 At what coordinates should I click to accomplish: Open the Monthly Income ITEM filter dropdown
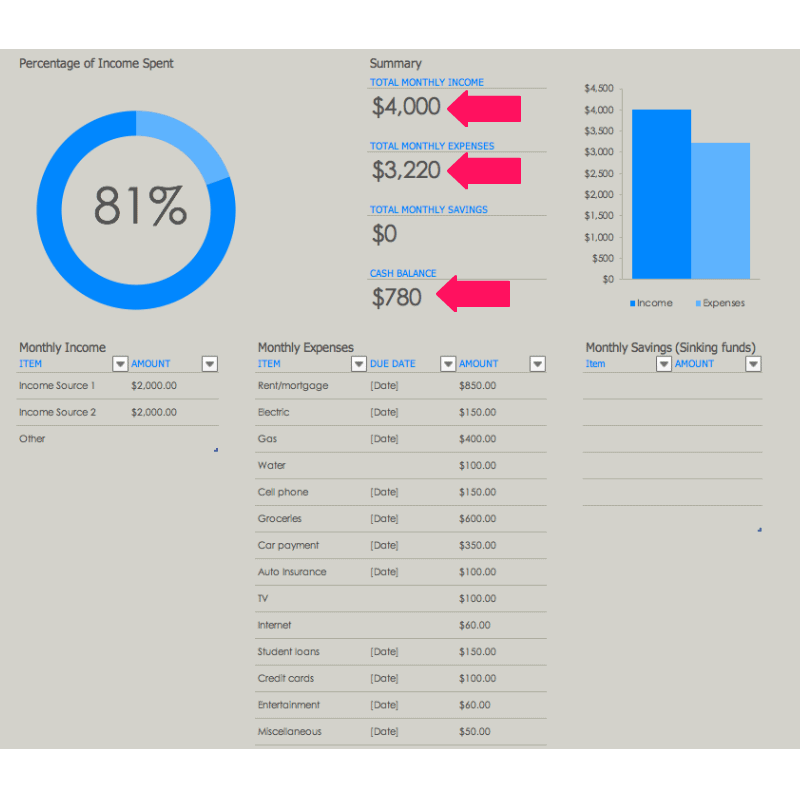tap(120, 364)
